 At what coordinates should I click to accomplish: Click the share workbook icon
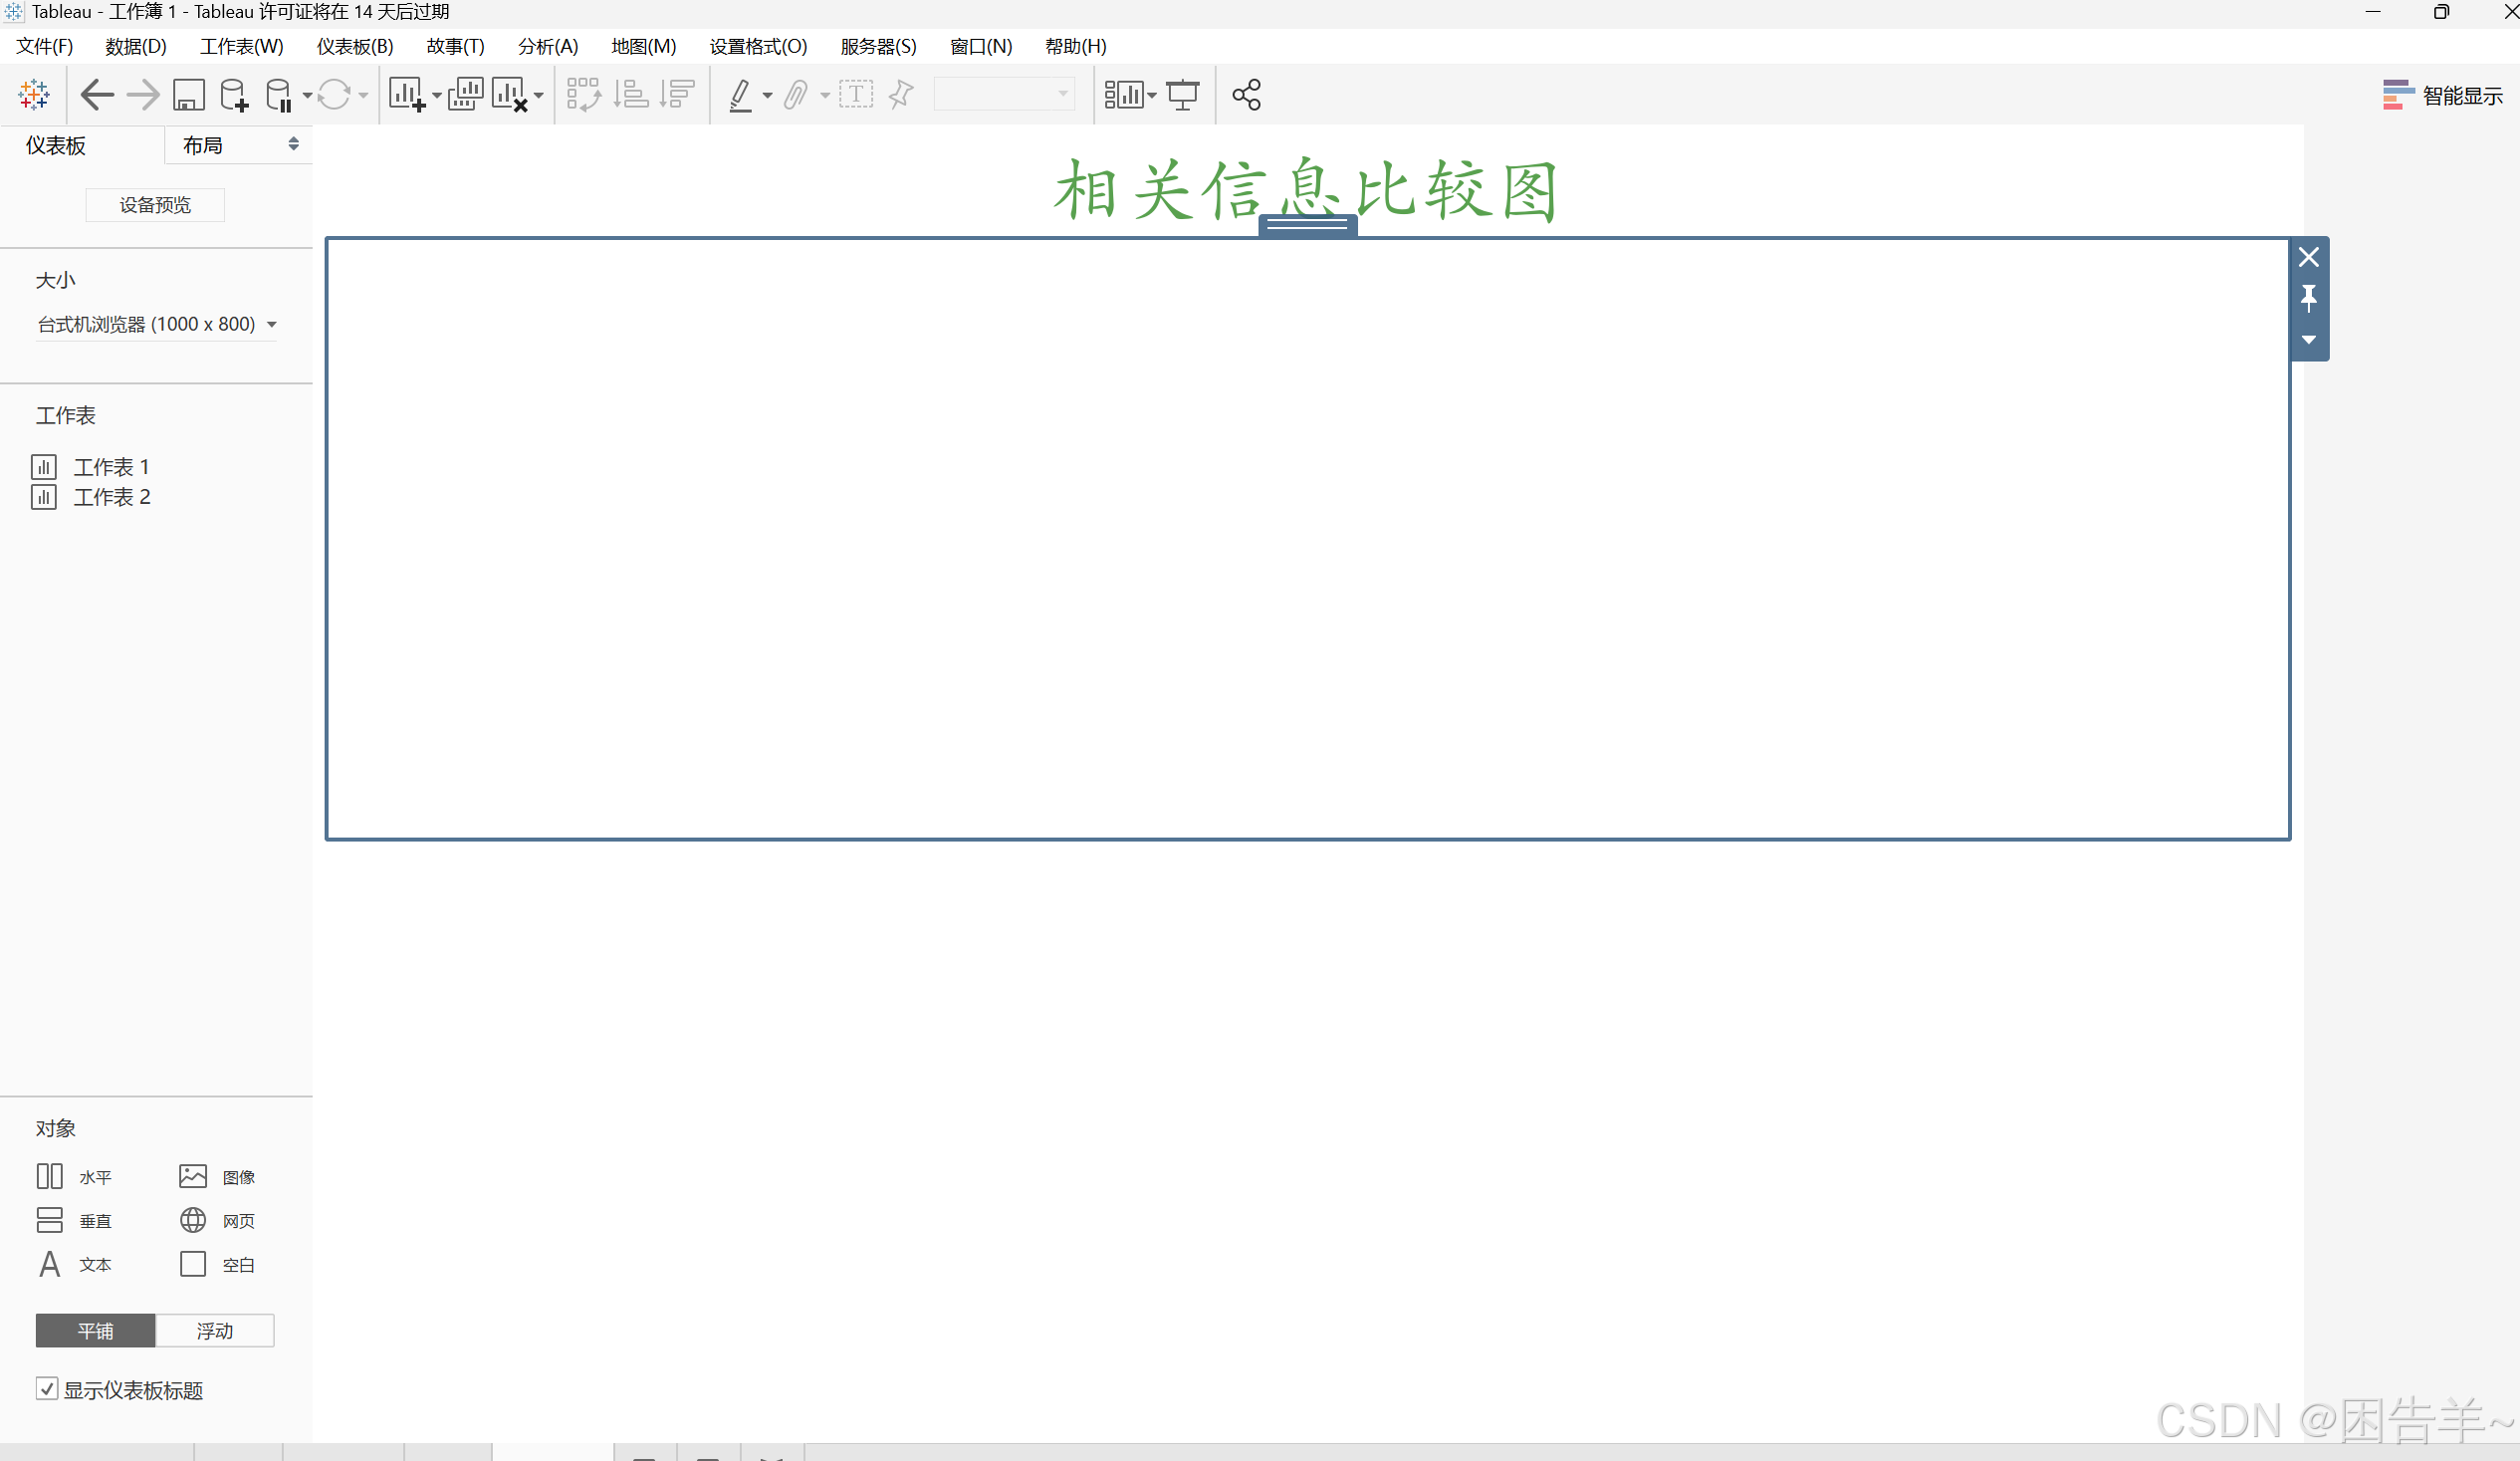(x=1246, y=95)
